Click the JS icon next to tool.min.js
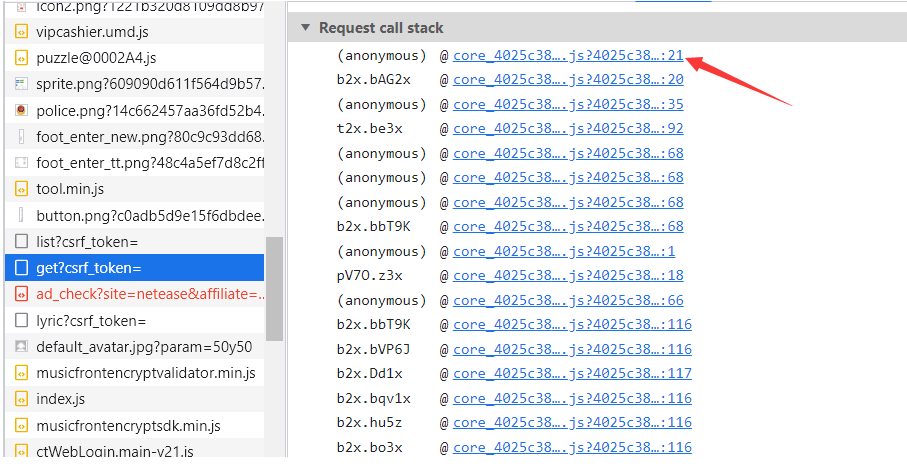Viewport: 907px width, 467px height. (x=21, y=189)
